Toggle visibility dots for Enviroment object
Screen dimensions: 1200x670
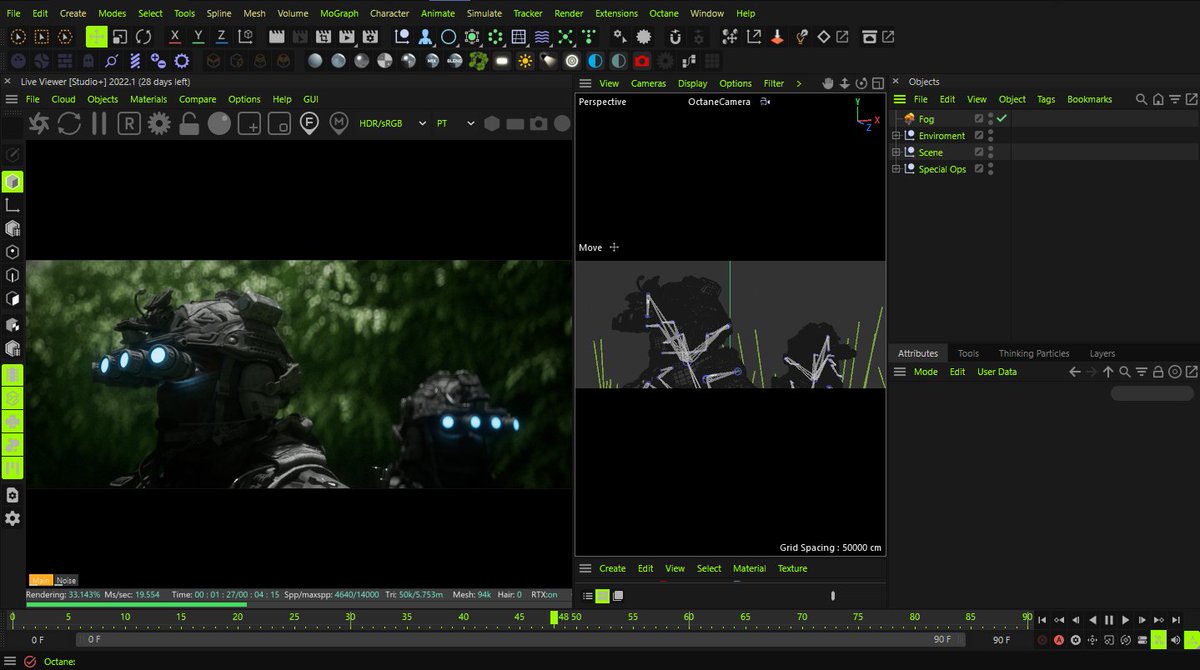pos(990,136)
